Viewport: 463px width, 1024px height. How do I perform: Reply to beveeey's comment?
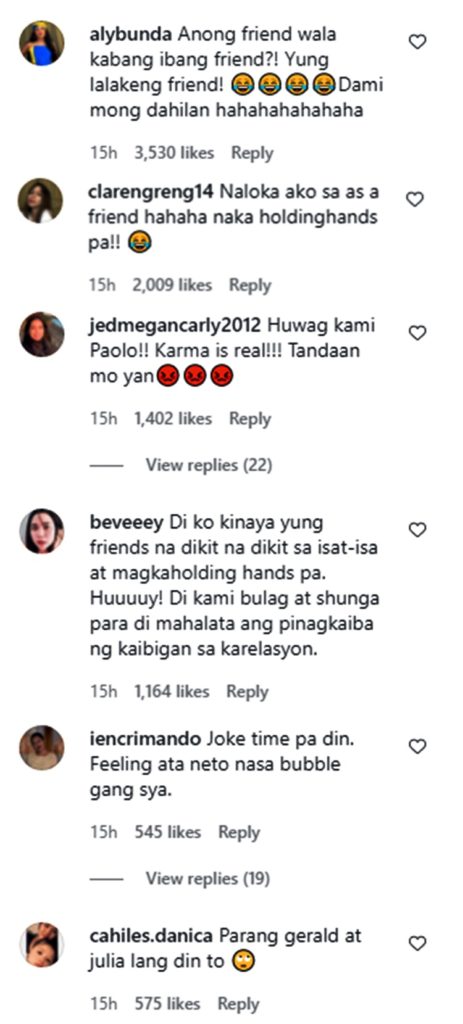pos(247,692)
